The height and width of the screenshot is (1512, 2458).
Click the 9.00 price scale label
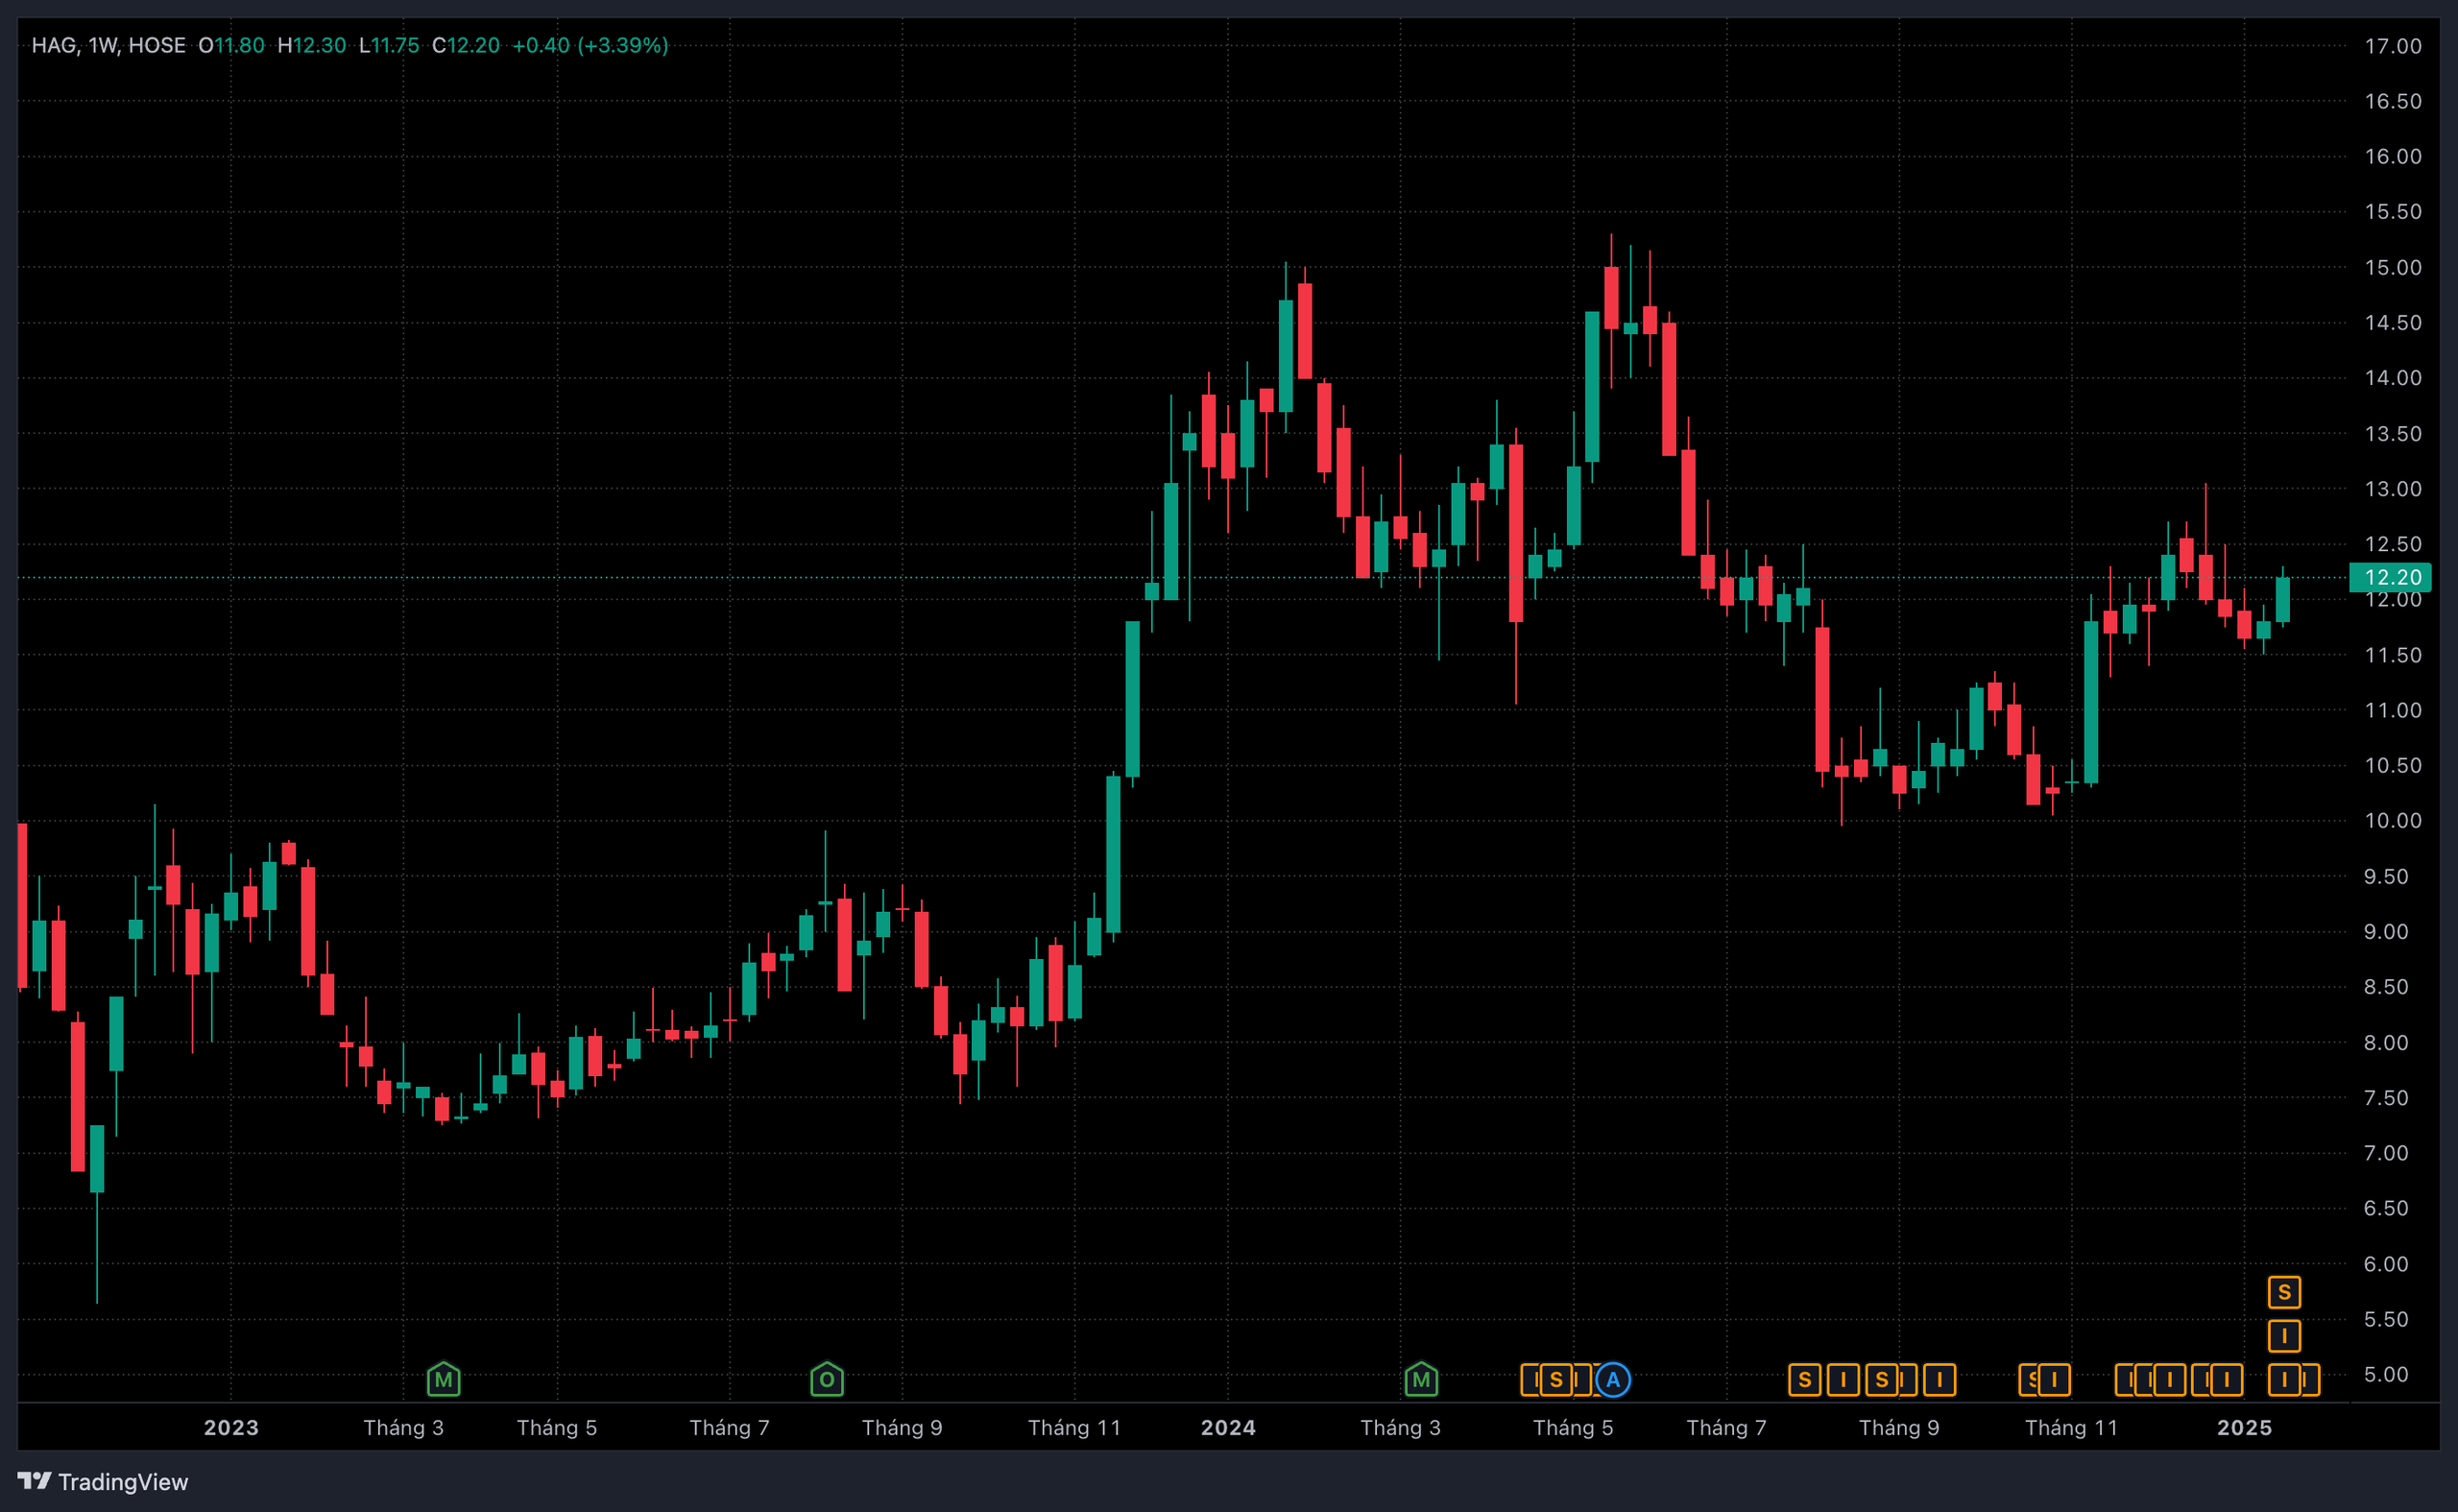(x=2385, y=931)
